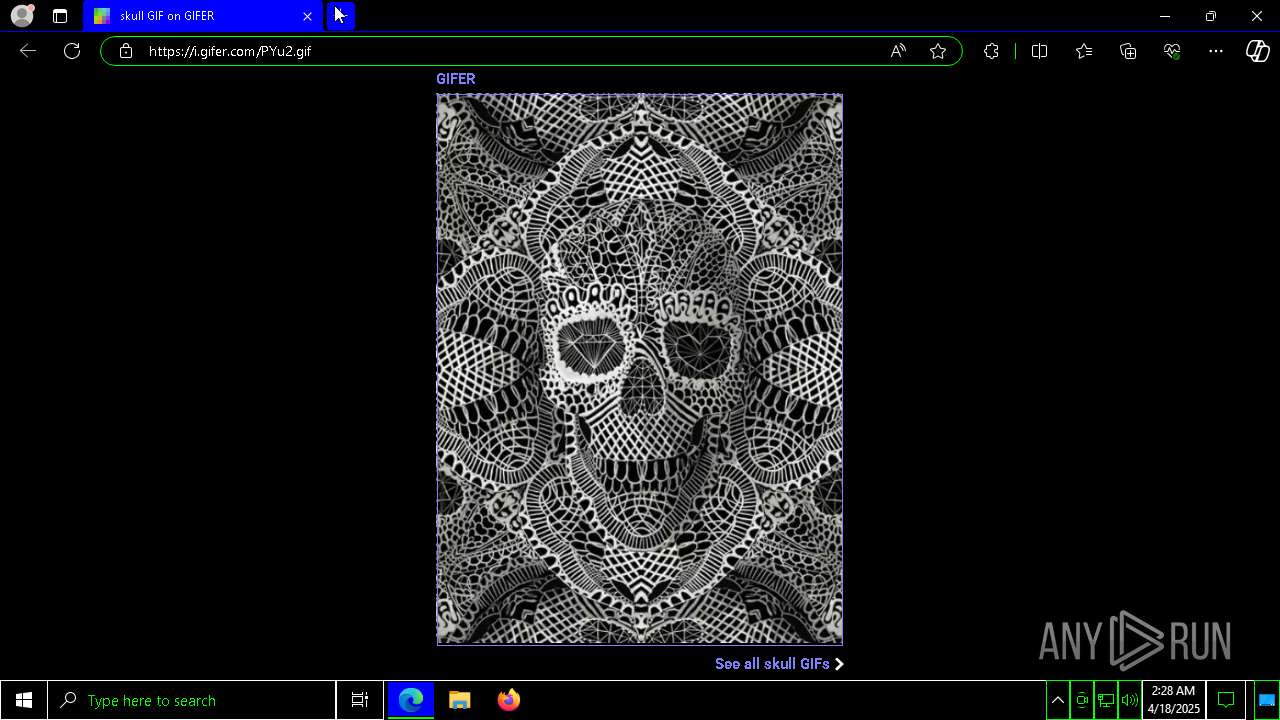Screen dimensions: 1280x720
Task: Open the volume control tray icon
Action: click(x=1130, y=700)
